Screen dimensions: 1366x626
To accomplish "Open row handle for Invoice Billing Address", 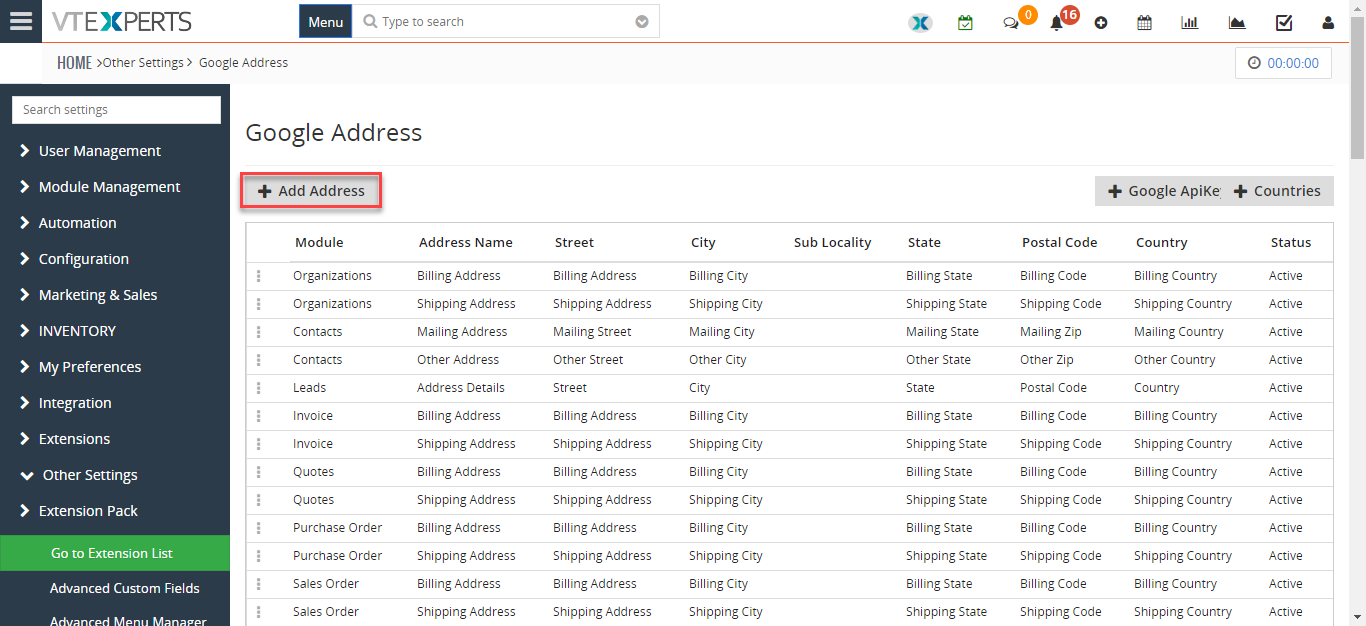I will [259, 416].
